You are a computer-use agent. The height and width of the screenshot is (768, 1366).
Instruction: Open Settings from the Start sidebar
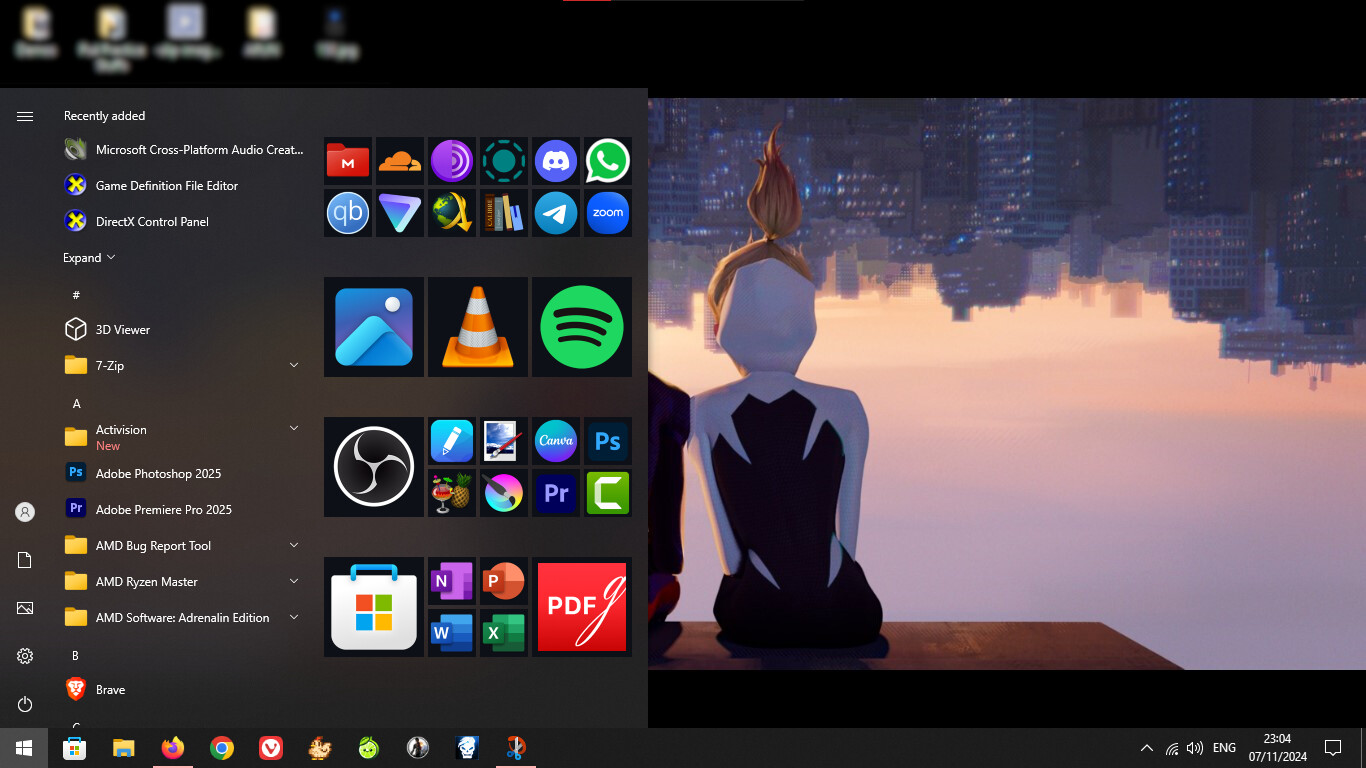point(25,656)
